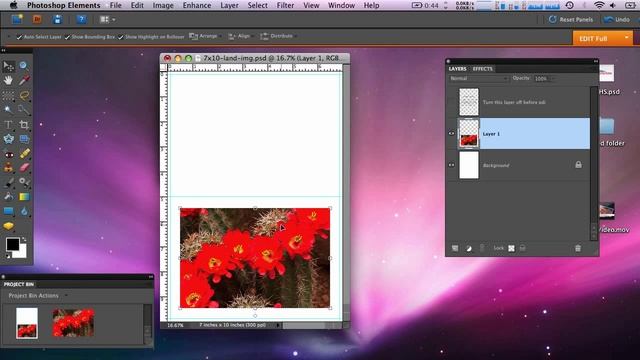This screenshot has width=640, height=360.
Task: Toggle Show Highlight on Rollover checkbox
Action: coord(121,37)
